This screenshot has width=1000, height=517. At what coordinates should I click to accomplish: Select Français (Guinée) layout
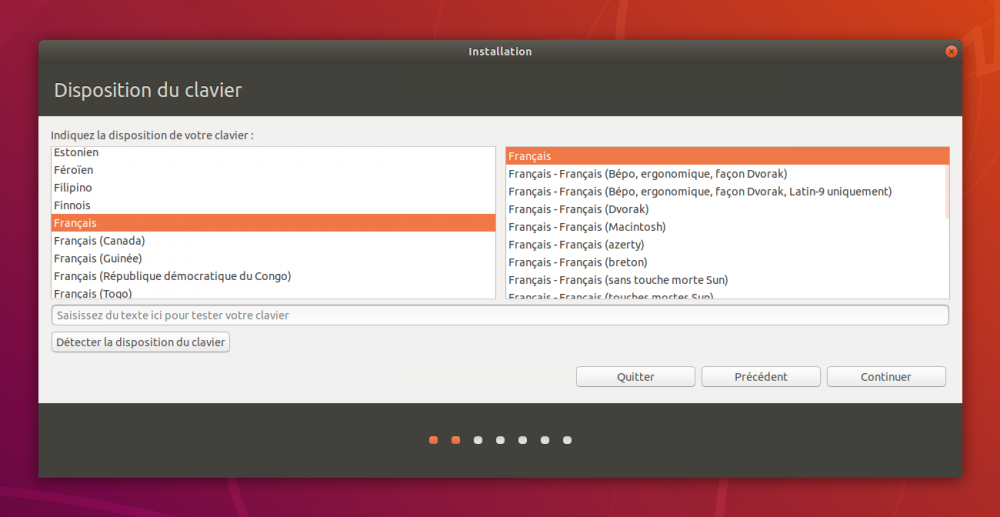click(273, 258)
